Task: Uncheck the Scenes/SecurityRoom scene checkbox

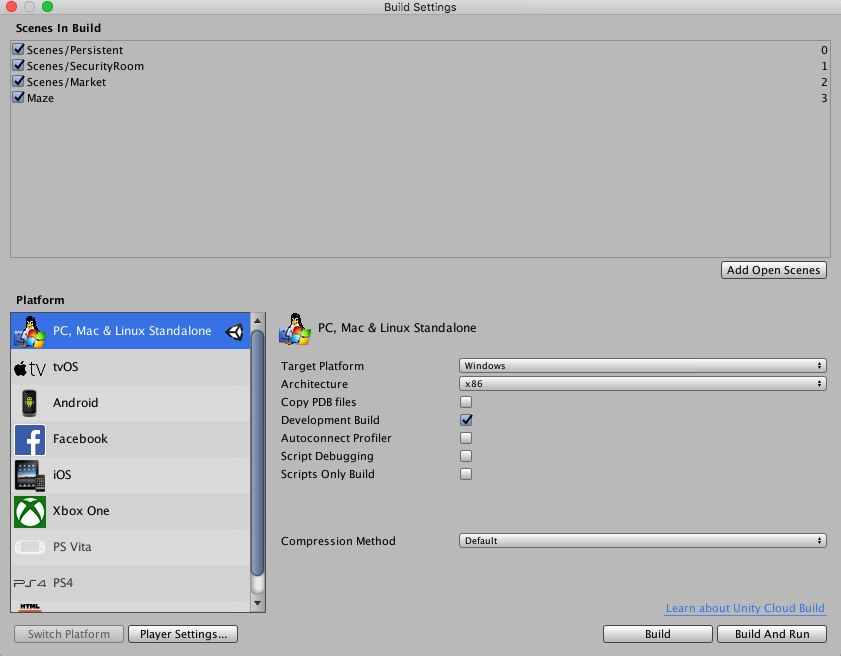Action: pos(19,65)
